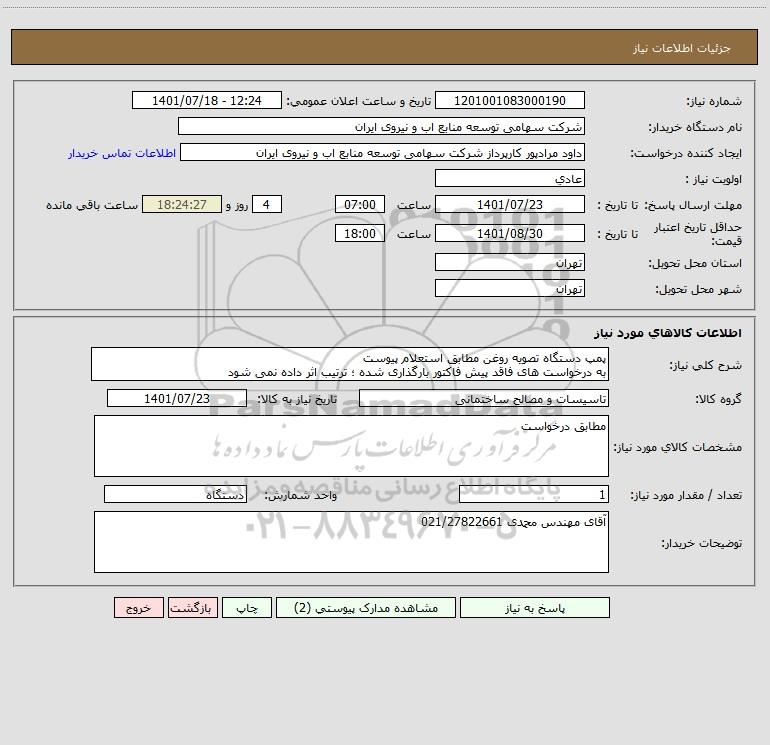Click the تاریخ نیاز به کالا date field
The height and width of the screenshot is (745, 770).
[x=177, y=398]
